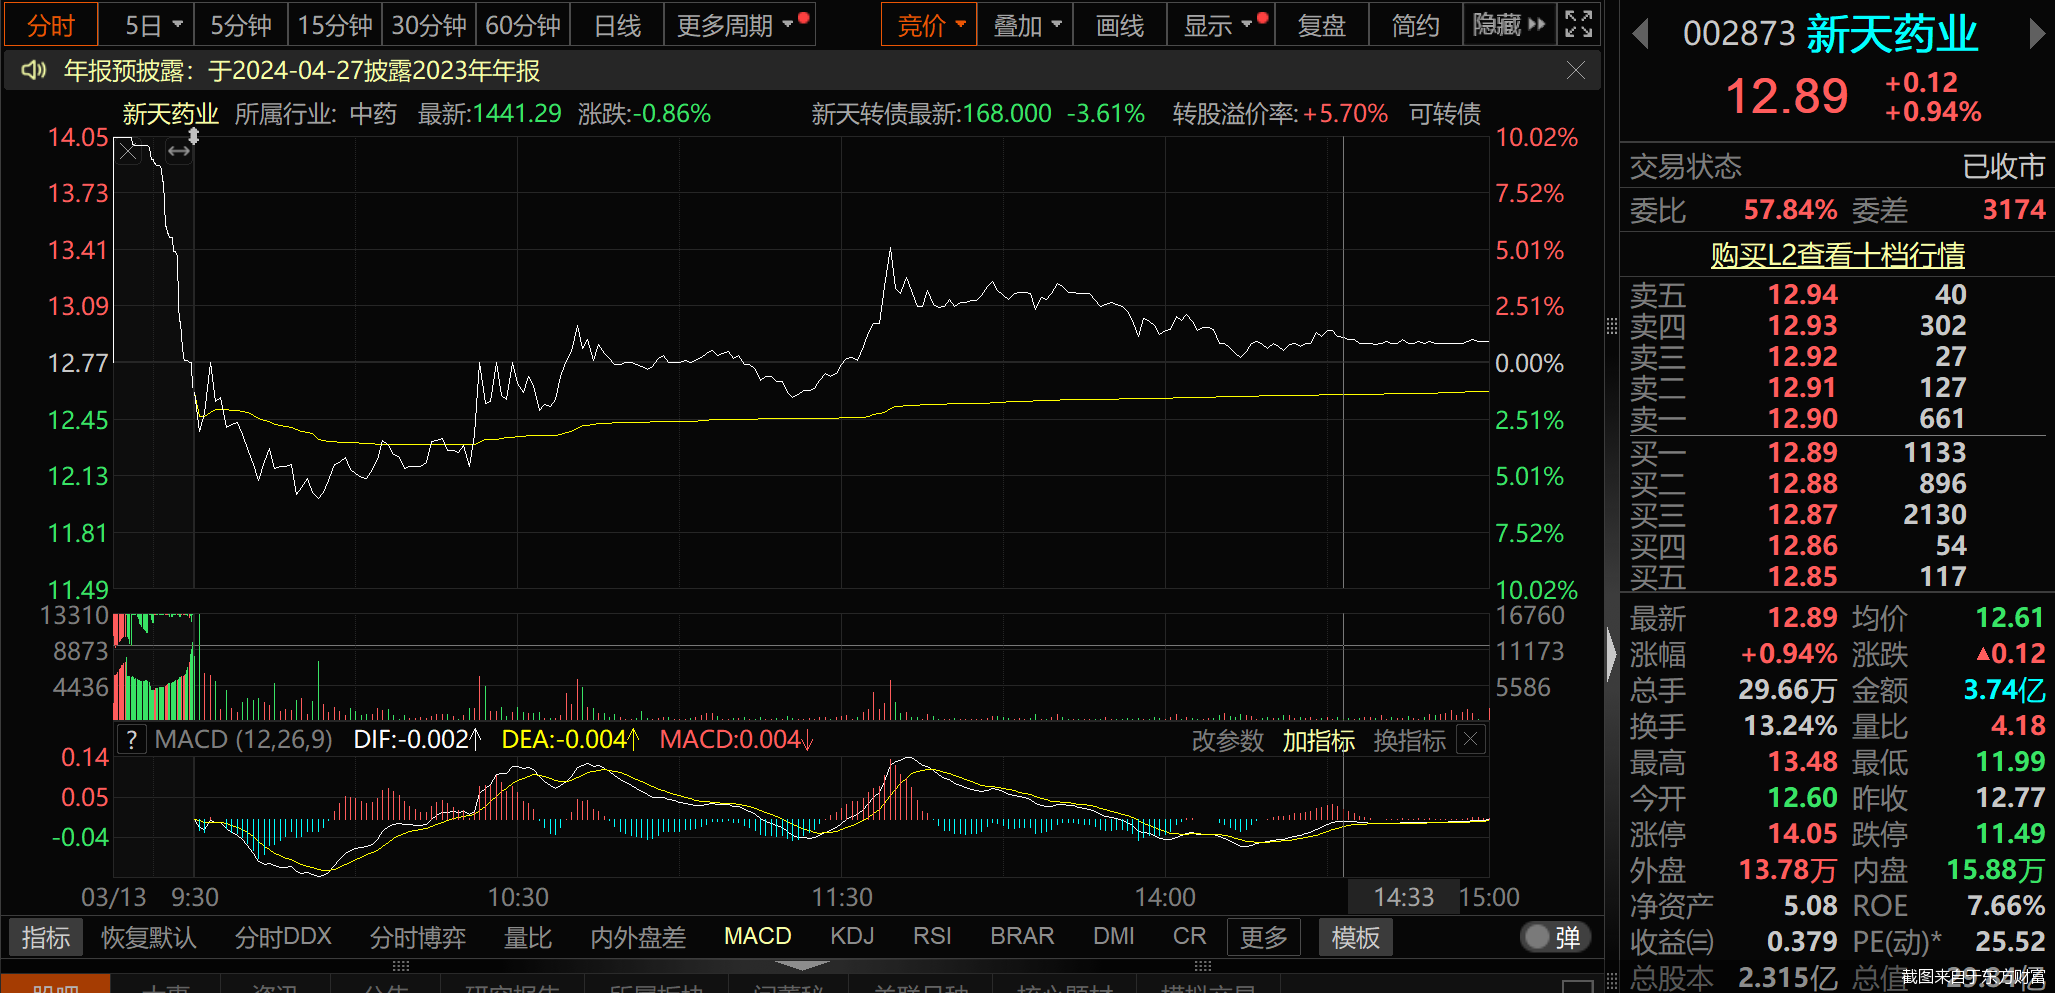This screenshot has height=993, width=2055.
Task: Close the MACD indicator panel
Action: pyautogui.click(x=1471, y=740)
